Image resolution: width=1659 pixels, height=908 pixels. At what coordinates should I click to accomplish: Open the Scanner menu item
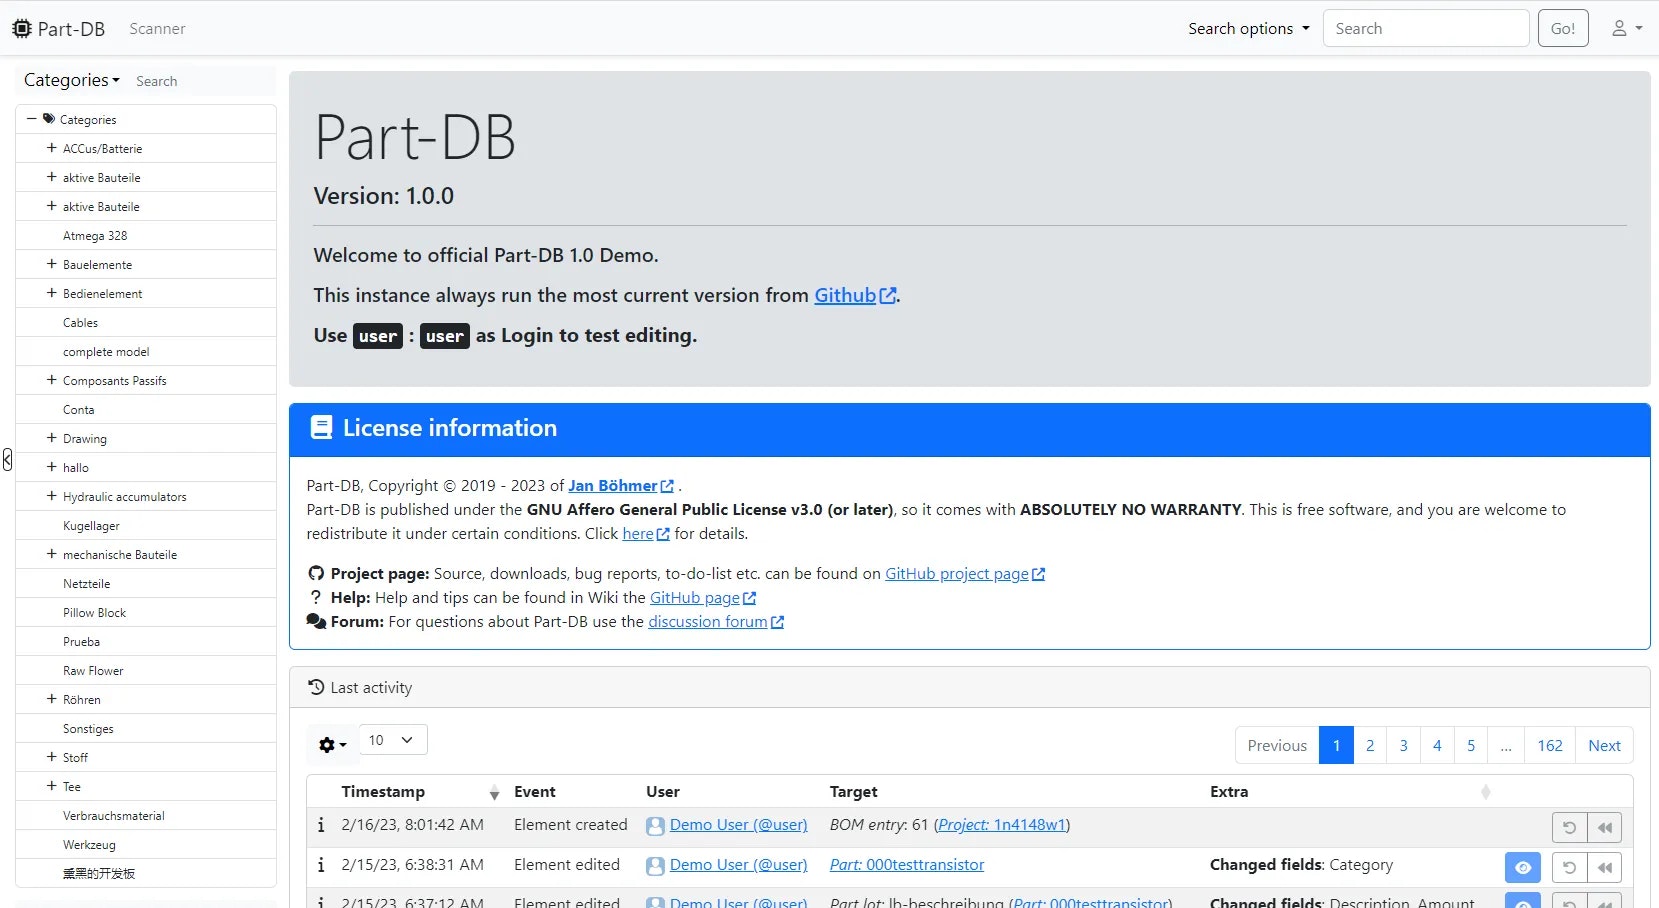(x=157, y=29)
